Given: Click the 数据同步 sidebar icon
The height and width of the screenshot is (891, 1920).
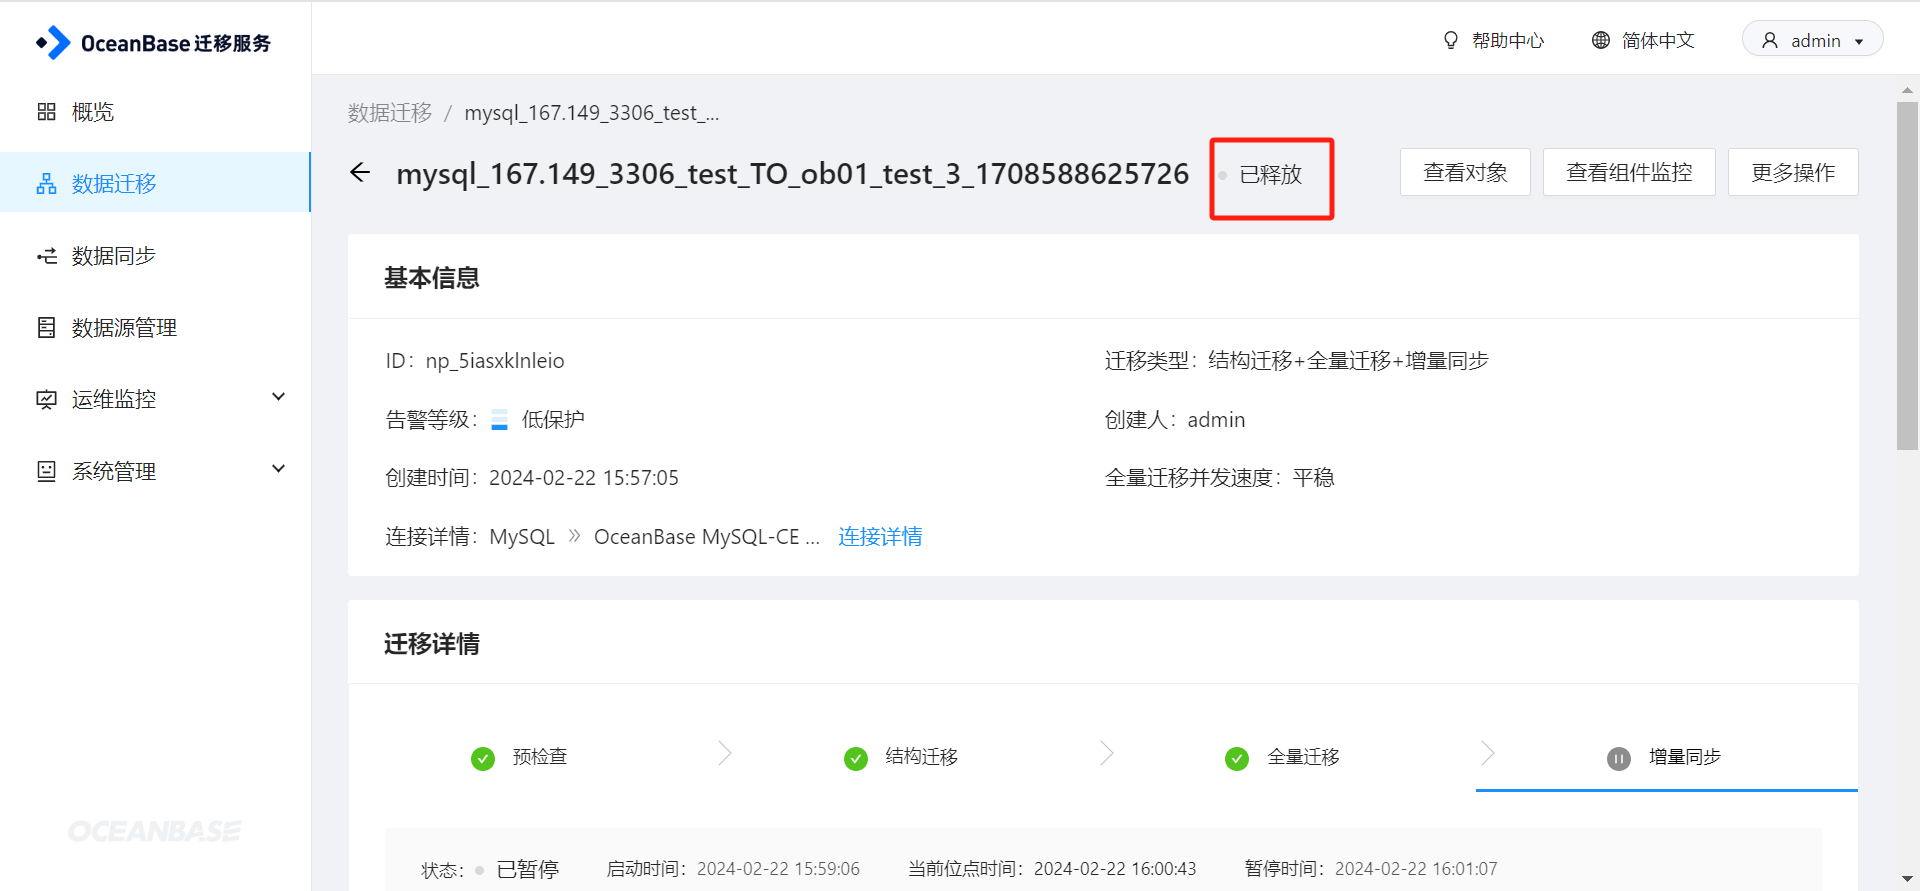Looking at the screenshot, I should 46,256.
